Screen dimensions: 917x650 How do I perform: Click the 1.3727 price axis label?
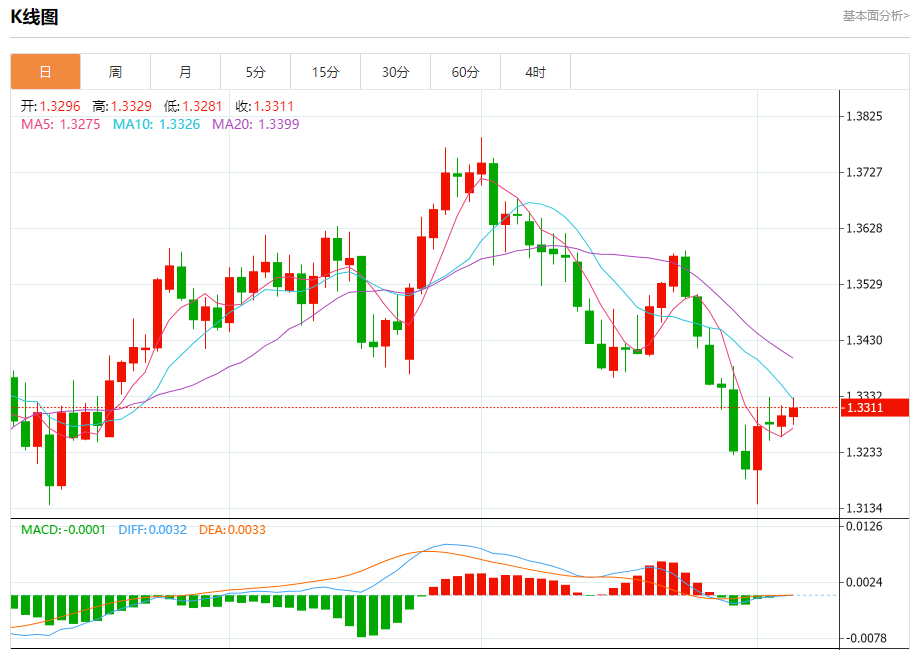pos(864,172)
